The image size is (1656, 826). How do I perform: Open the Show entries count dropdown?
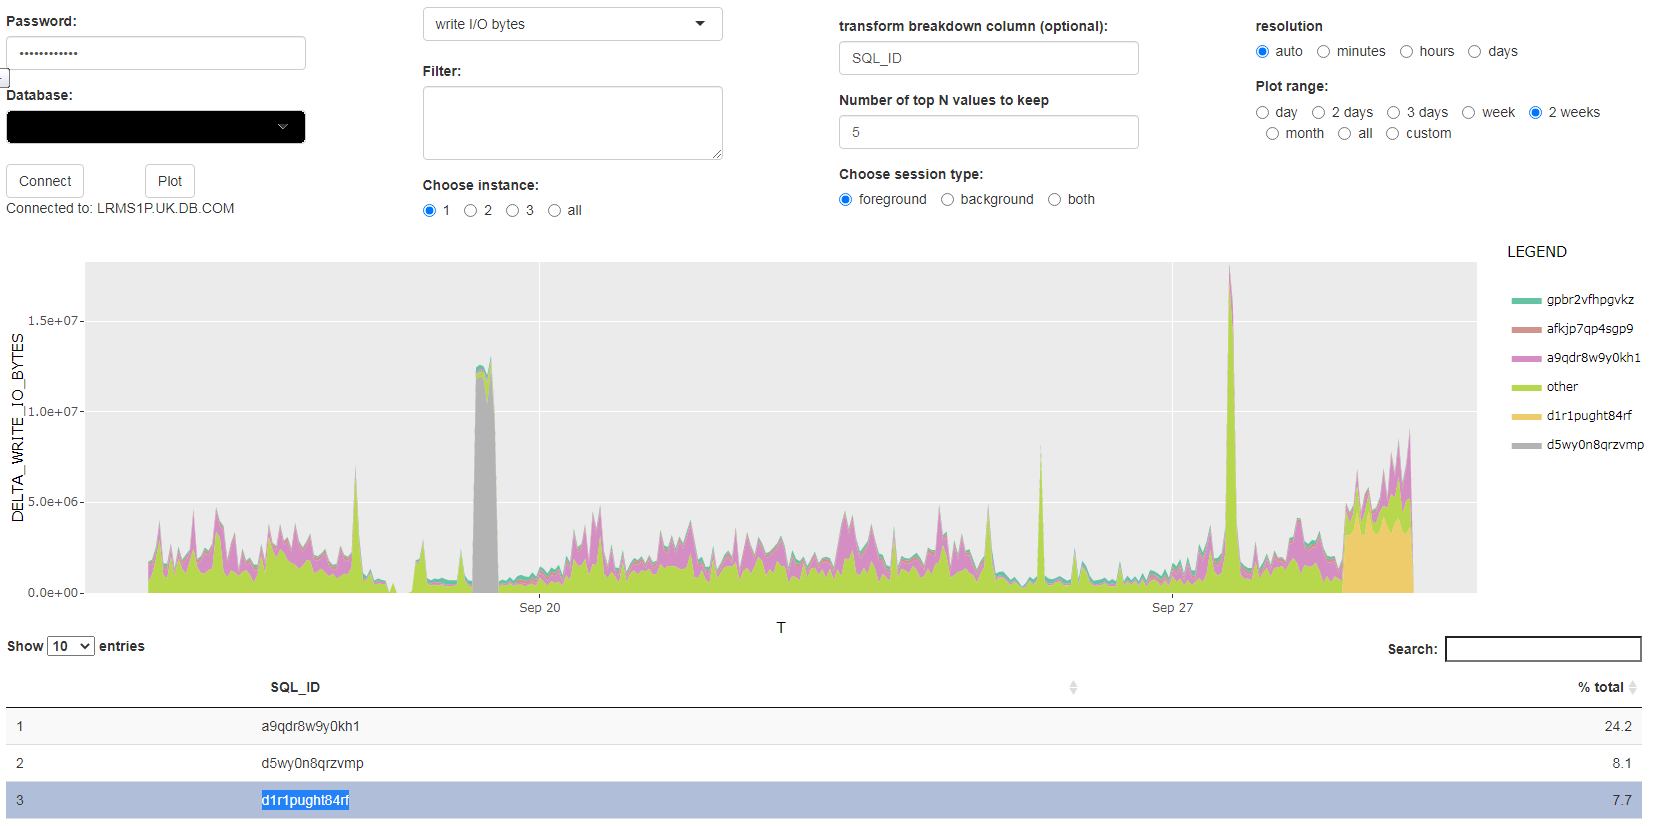pyautogui.click(x=71, y=647)
